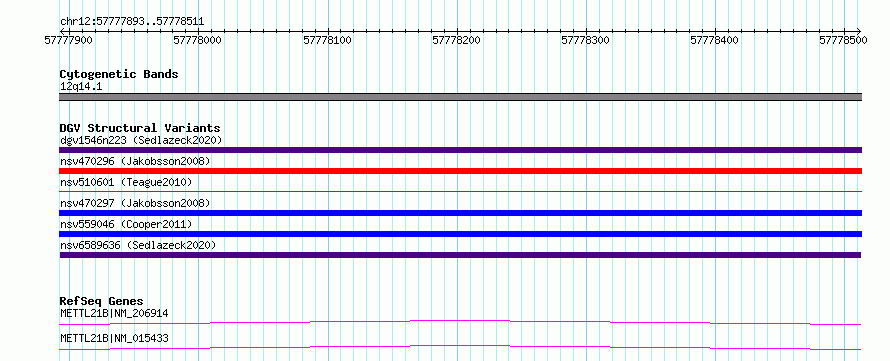Click the 57778100 ruler position
The image size is (890, 361).
[328, 40]
